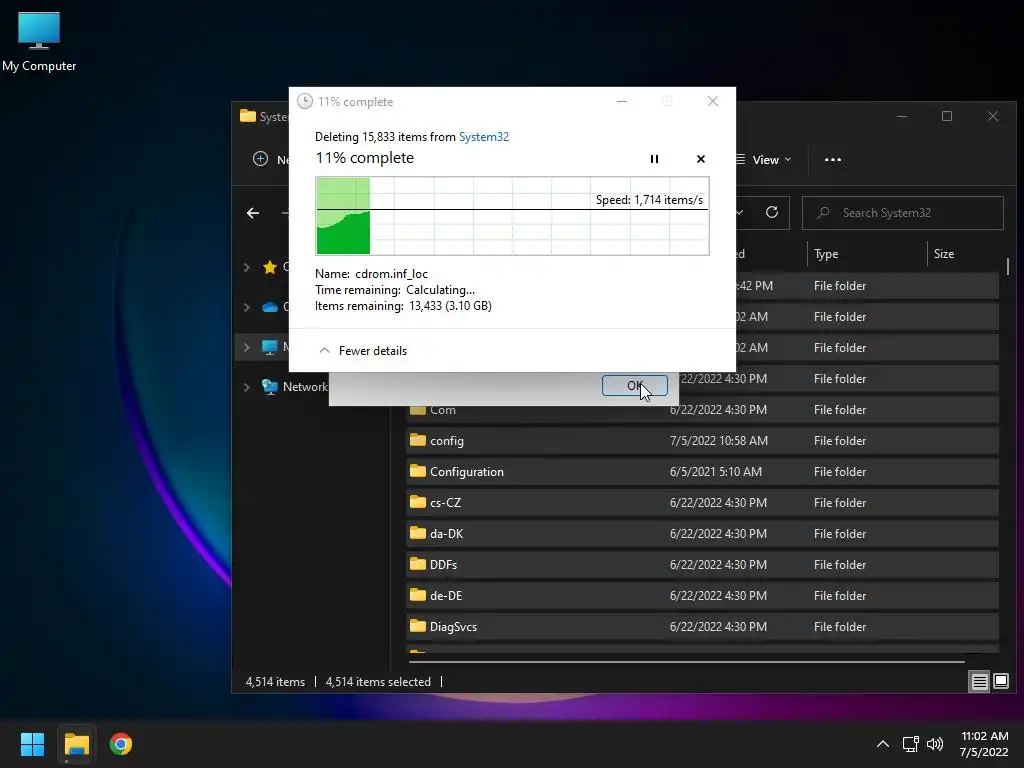Click the 7/5/2022 10:58 AM date cell
The width and height of the screenshot is (1024, 768).
pos(718,441)
